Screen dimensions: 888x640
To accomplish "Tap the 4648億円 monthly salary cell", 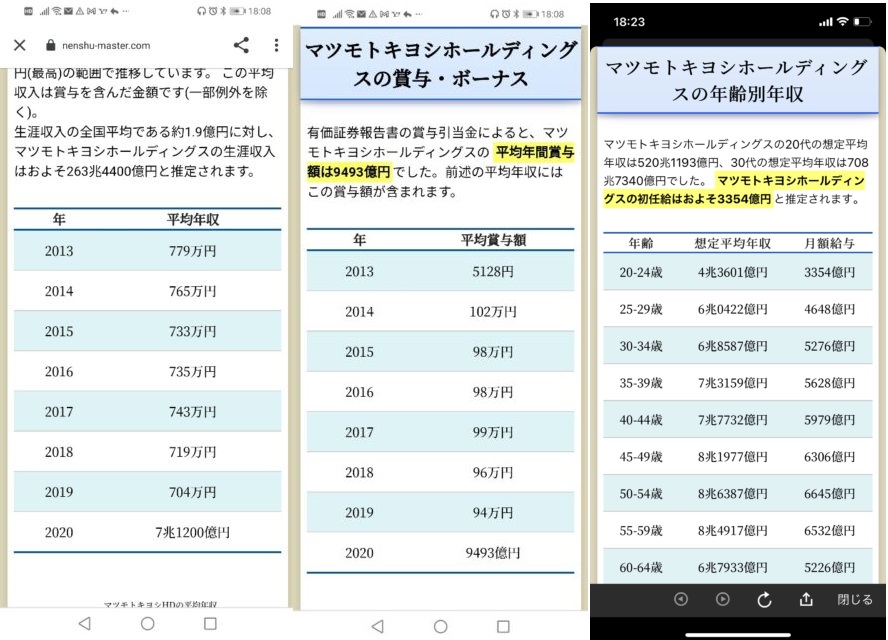I will click(x=830, y=309).
